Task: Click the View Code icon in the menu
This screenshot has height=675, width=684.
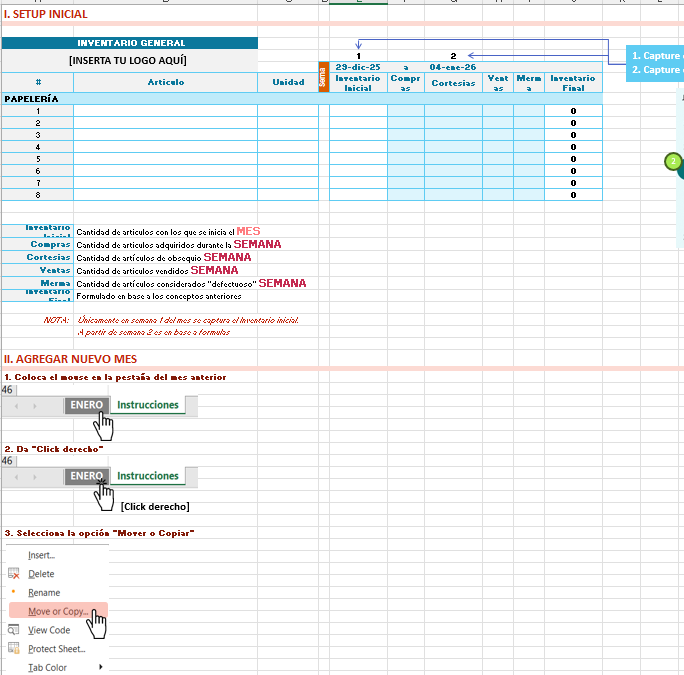Action: (14, 630)
